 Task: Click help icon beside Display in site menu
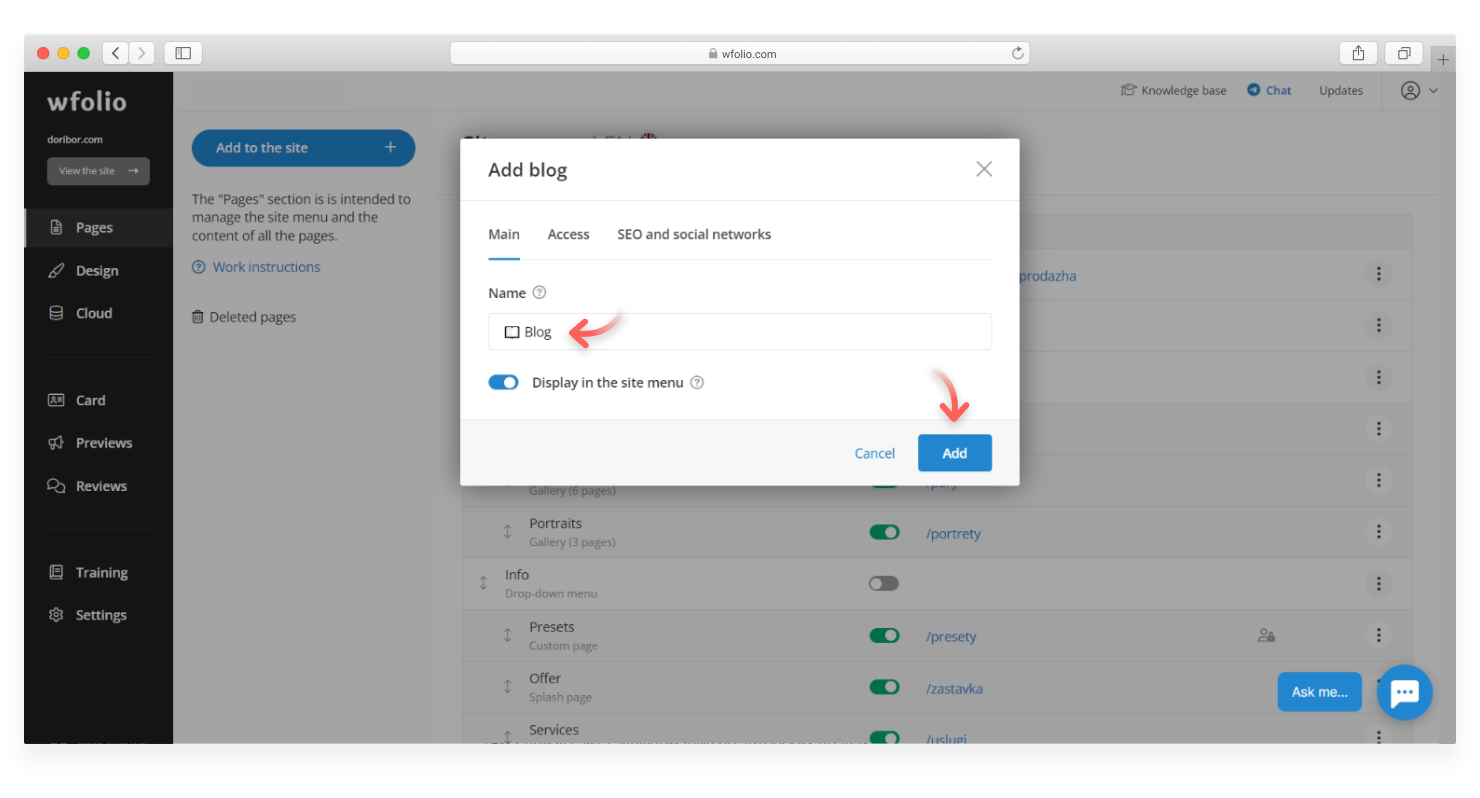click(x=697, y=382)
